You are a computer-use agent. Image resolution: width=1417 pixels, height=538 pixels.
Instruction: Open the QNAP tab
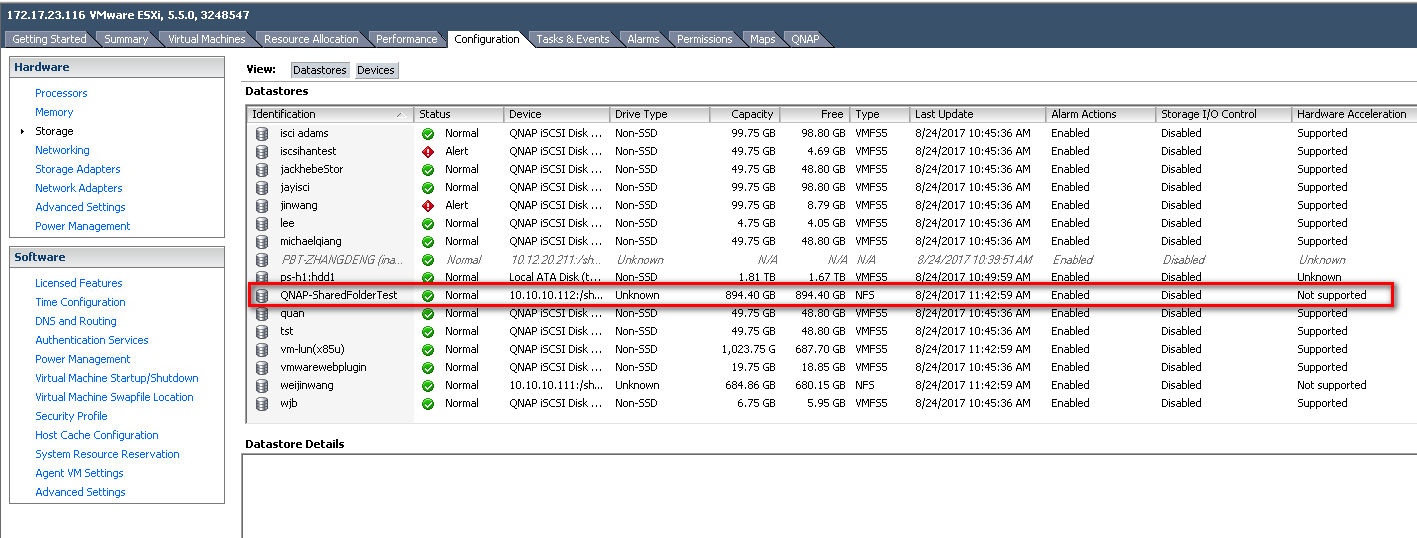(x=805, y=39)
